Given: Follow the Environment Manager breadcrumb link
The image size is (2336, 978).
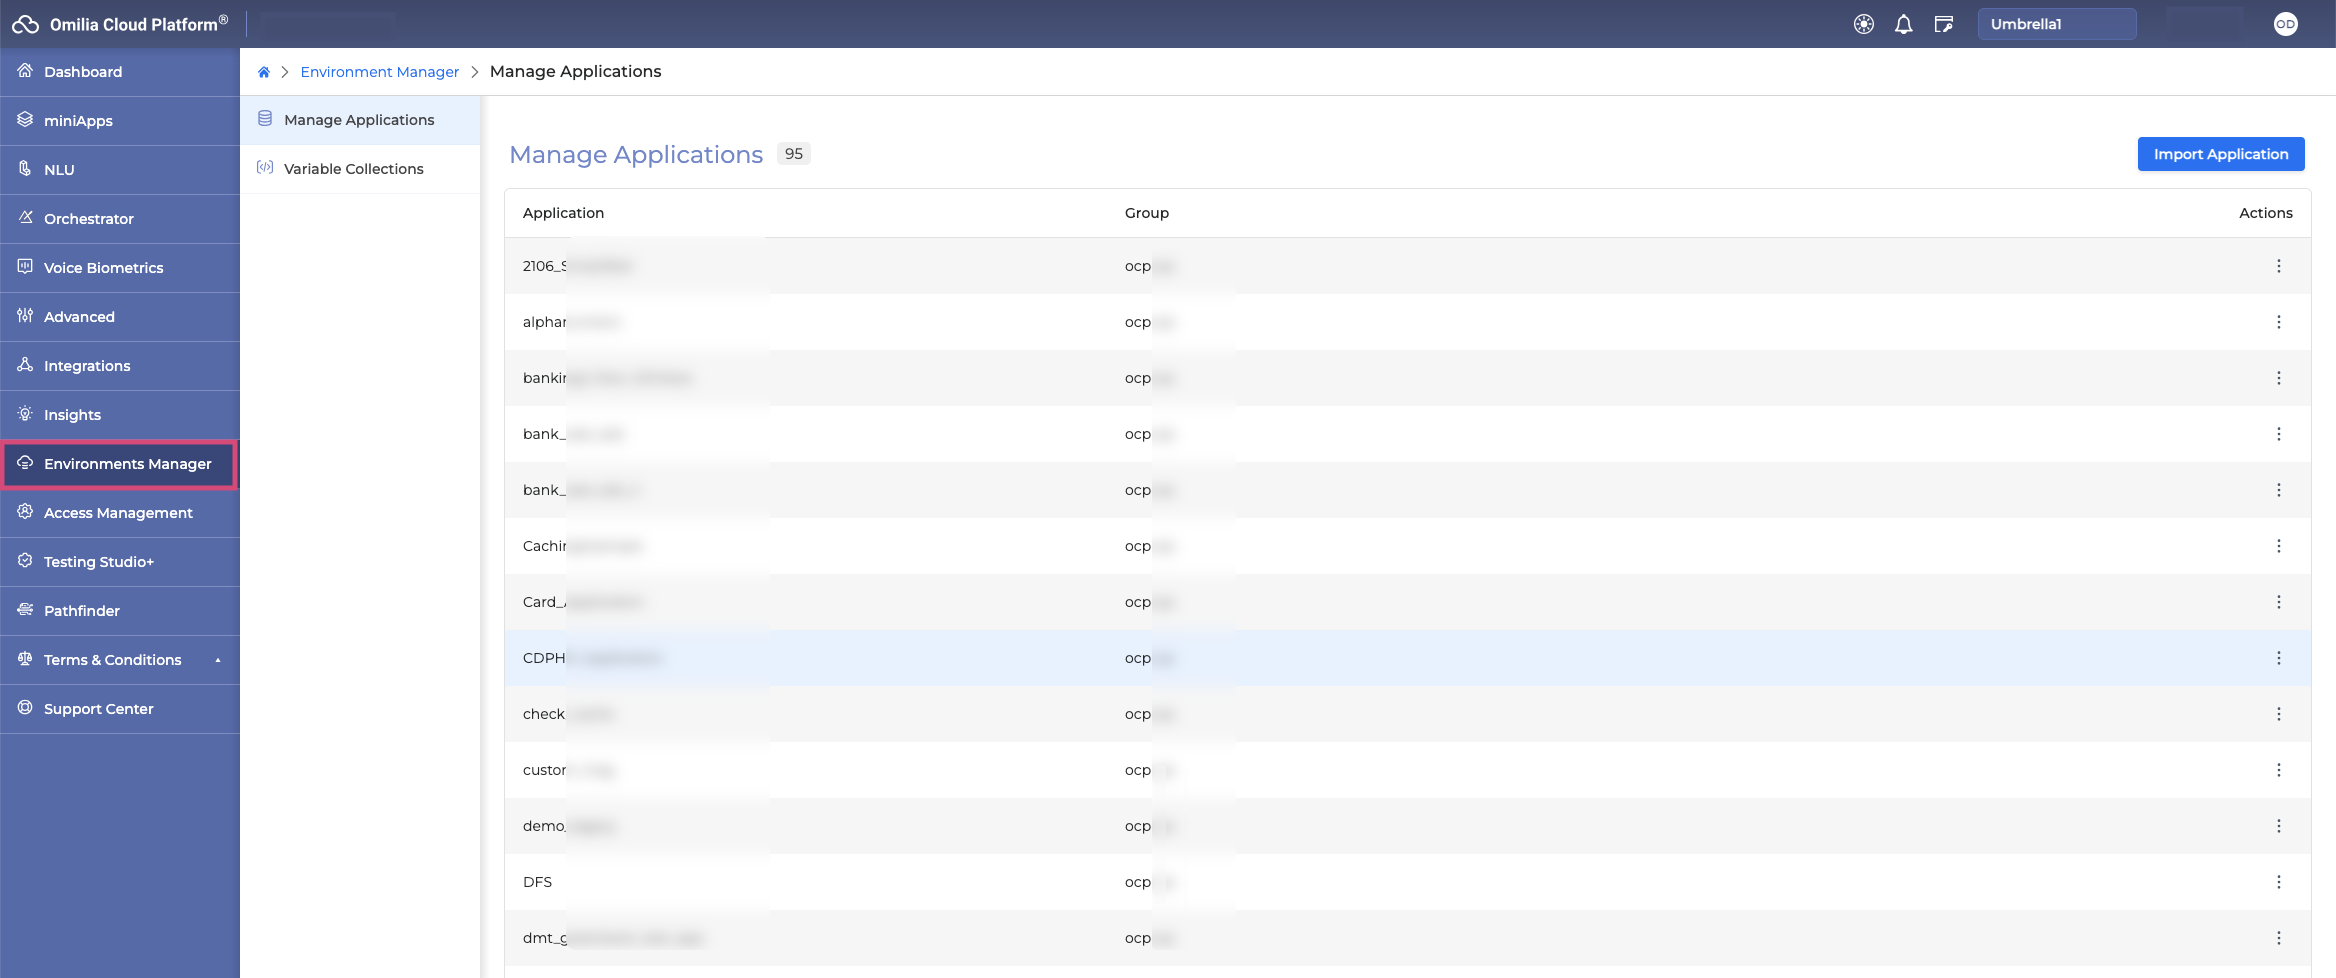Looking at the screenshot, I should (x=379, y=72).
